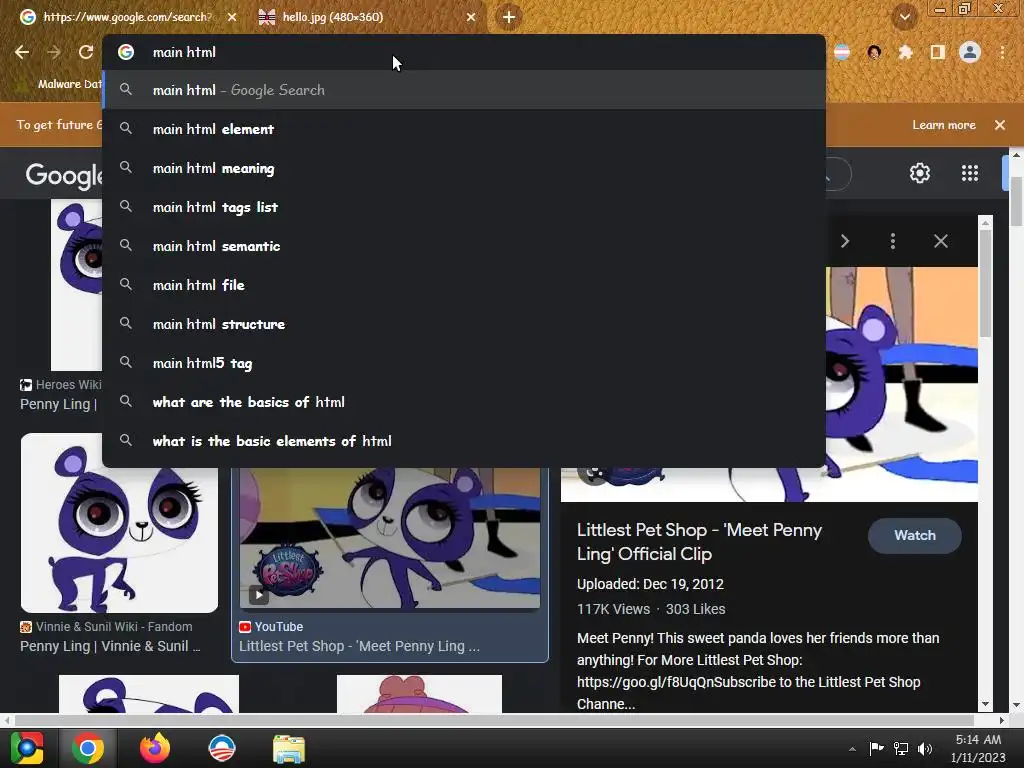Image resolution: width=1024 pixels, height=768 pixels.
Task: Go to next image with the right chevron
Action: point(844,242)
